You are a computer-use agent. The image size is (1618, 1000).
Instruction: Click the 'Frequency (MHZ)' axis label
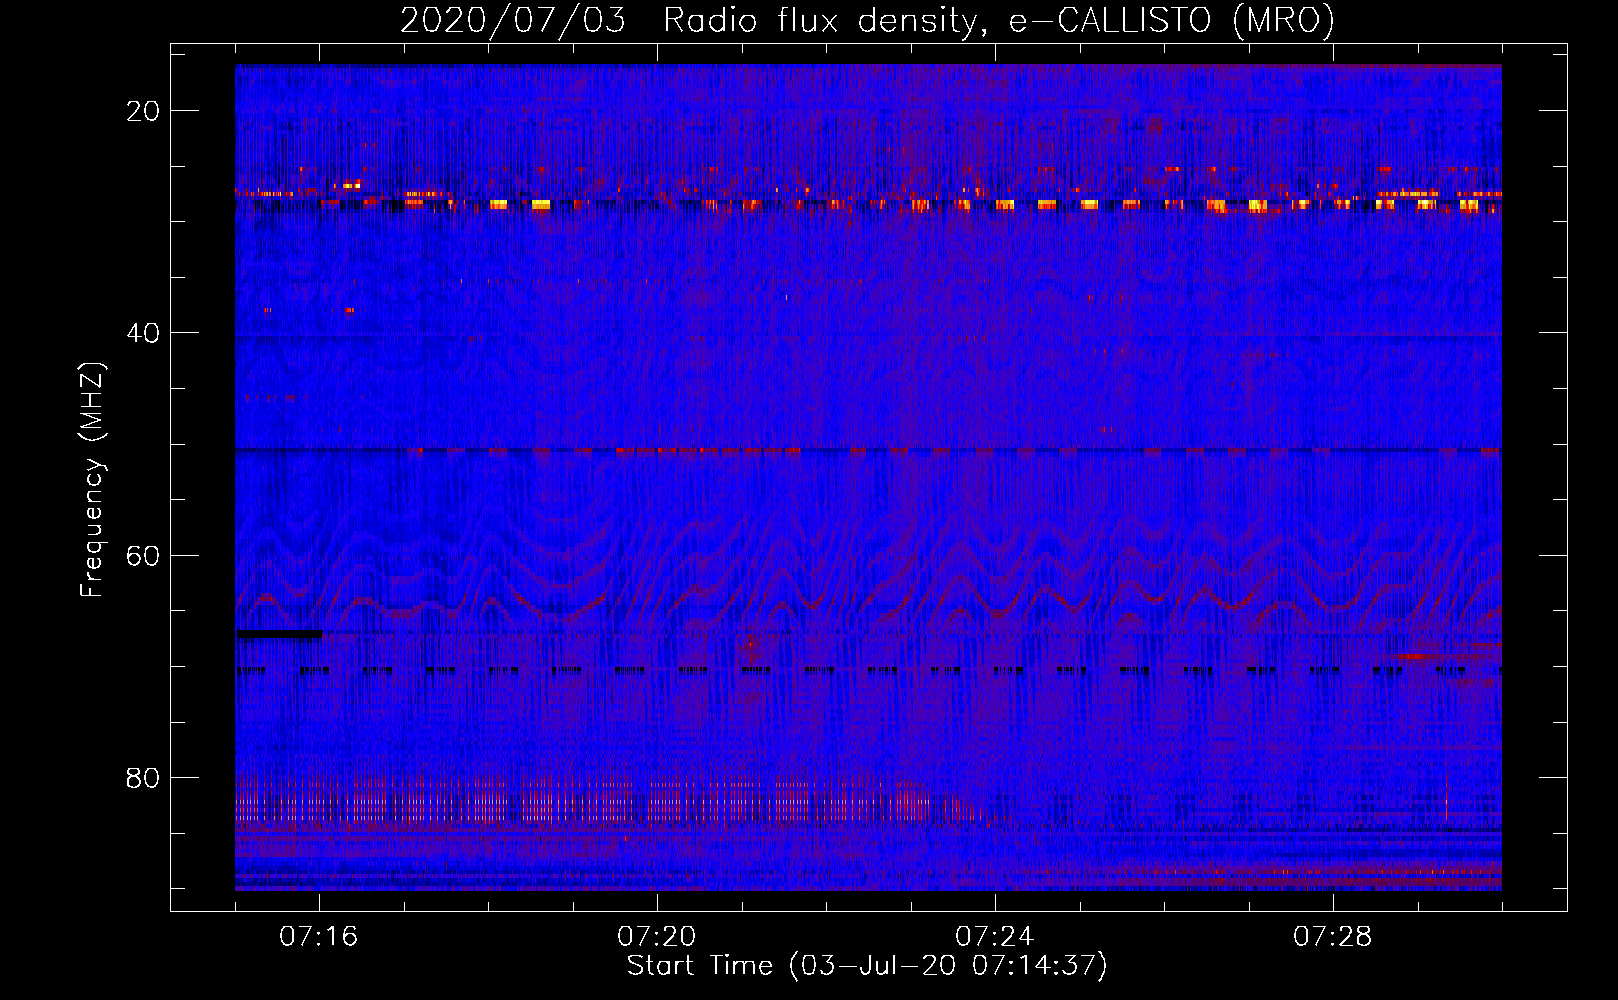(92, 480)
